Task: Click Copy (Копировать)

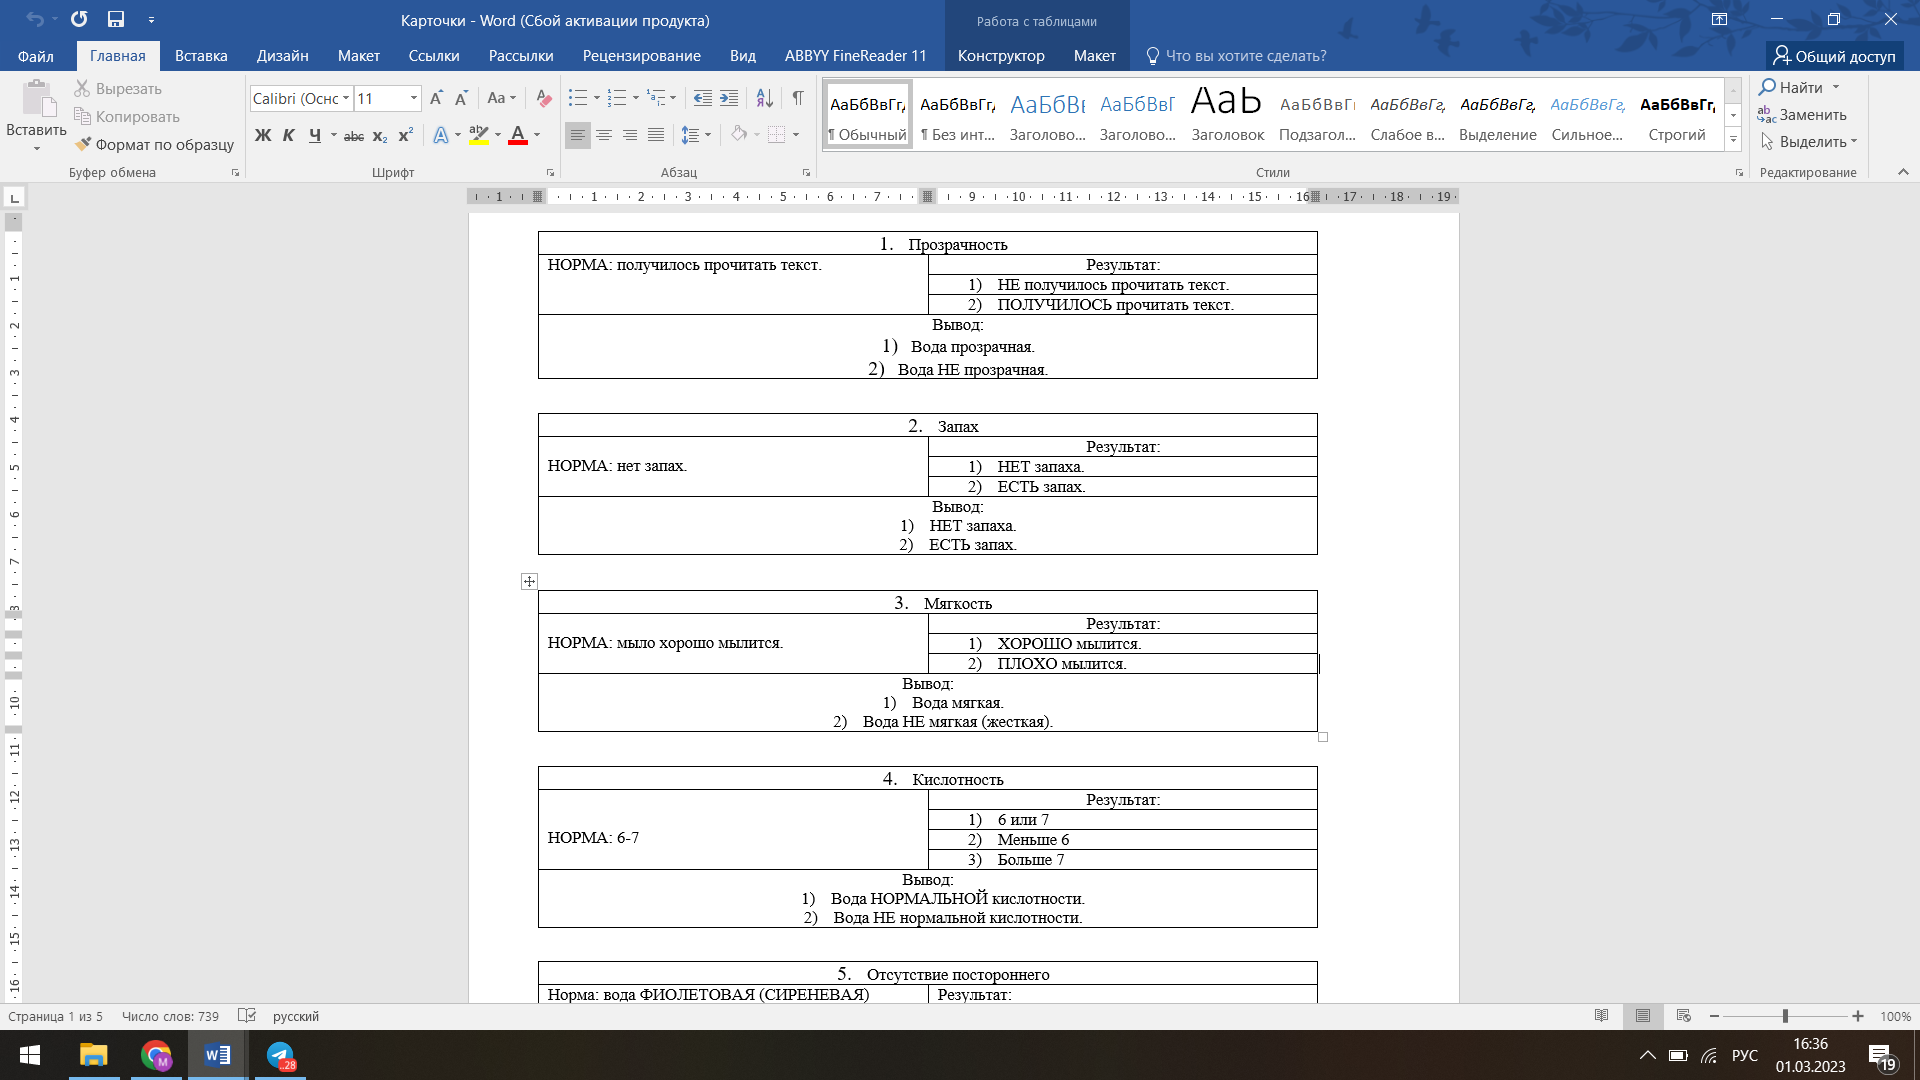Action: (x=127, y=117)
